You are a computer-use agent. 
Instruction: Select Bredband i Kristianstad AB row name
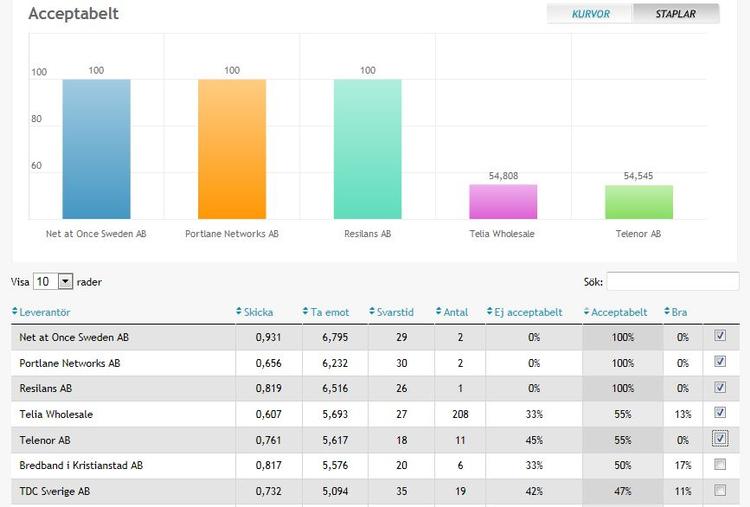81,465
